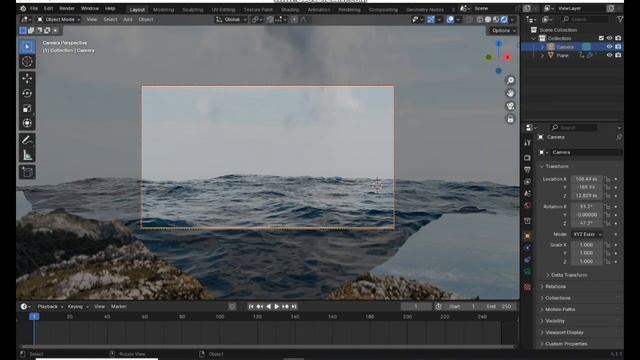Screen dimensions: 640x360
Task: Click the red X axis gizmo dot
Action: 507,57
